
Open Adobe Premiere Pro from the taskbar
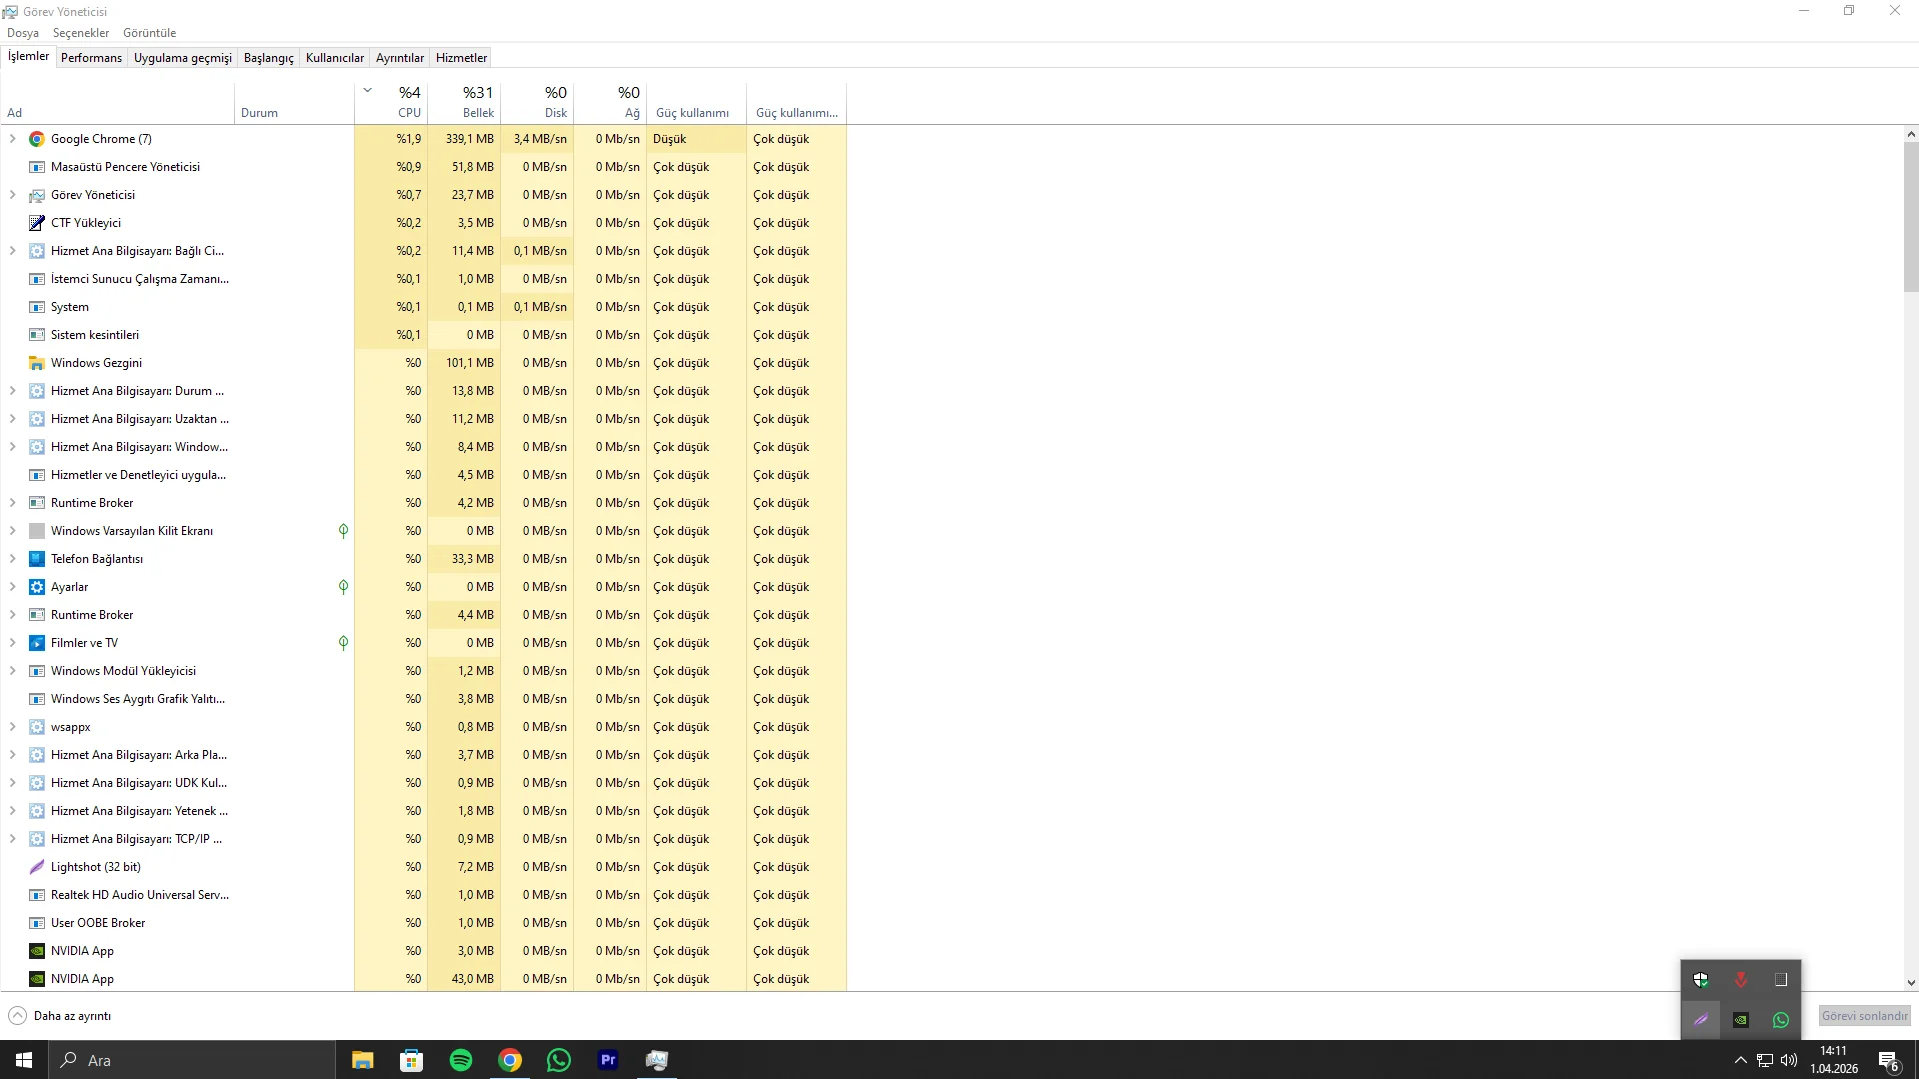pos(608,1060)
